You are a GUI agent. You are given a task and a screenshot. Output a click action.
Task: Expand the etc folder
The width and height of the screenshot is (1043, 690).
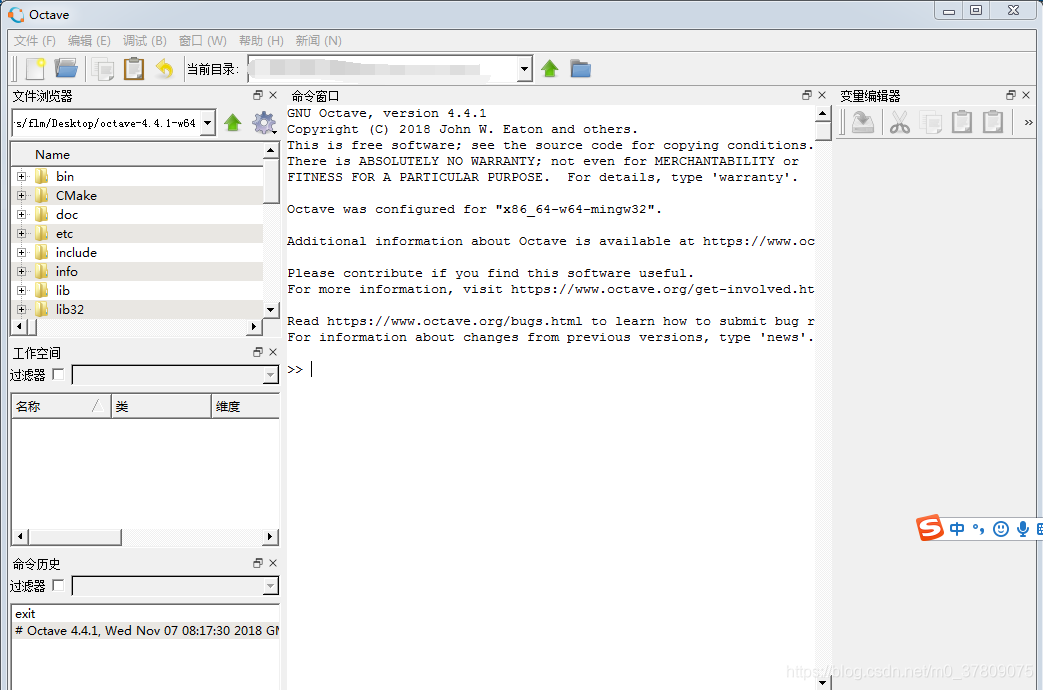(22, 234)
